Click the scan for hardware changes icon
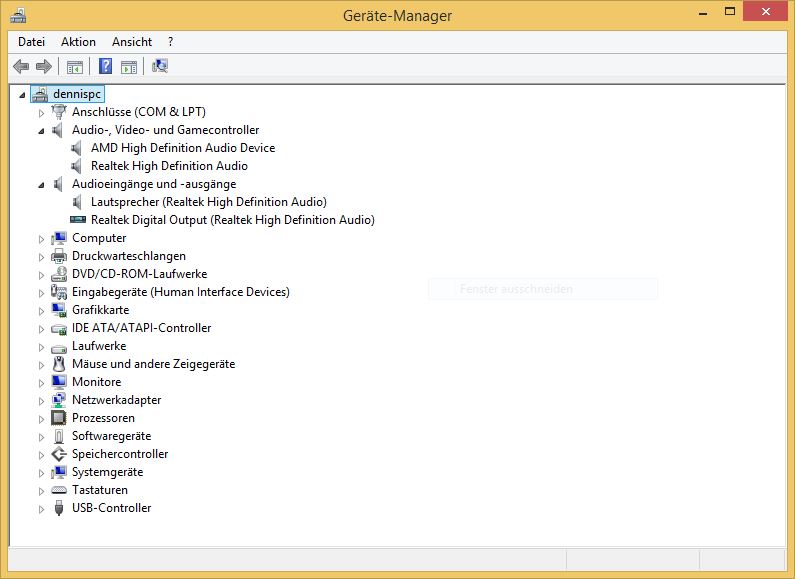The image size is (795, 579). click(160, 66)
